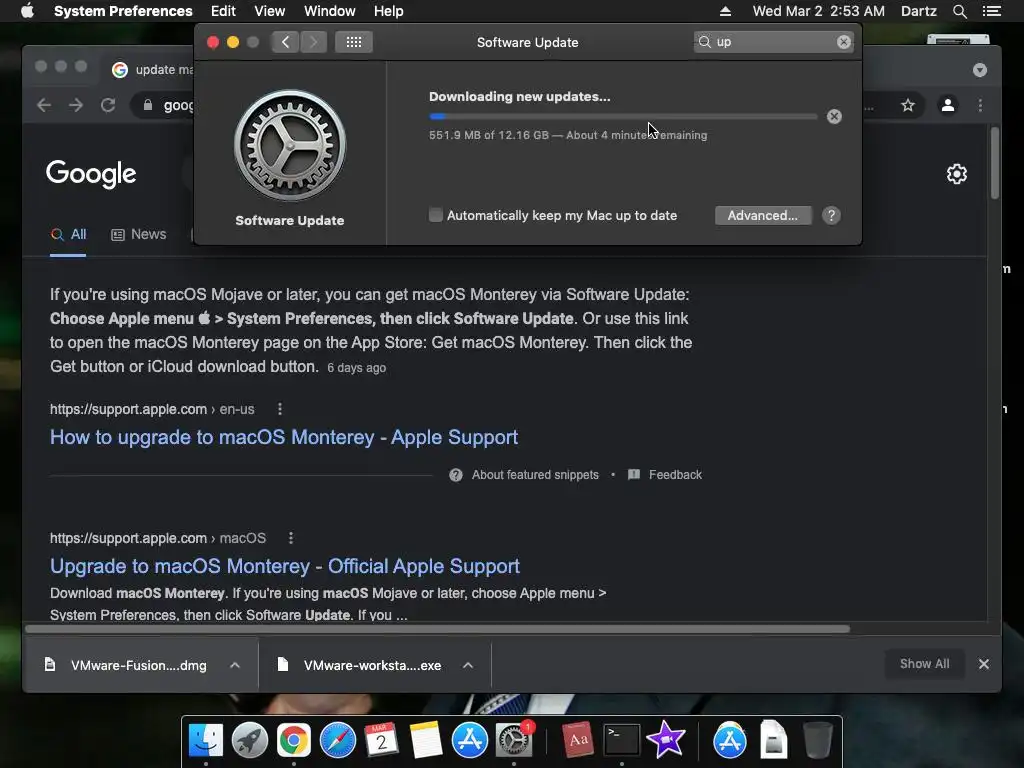This screenshot has width=1024, height=768.
Task: Go forward in System Preferences
Action: (x=313, y=42)
